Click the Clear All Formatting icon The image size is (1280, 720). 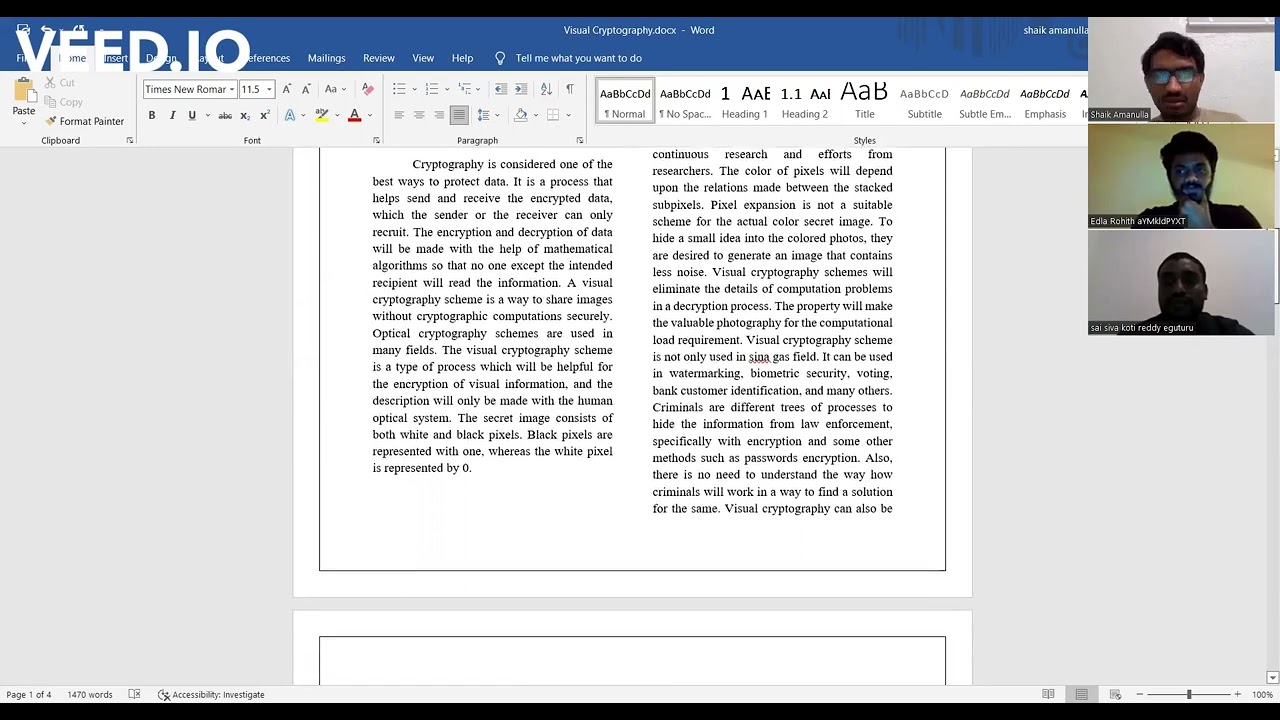(x=367, y=89)
